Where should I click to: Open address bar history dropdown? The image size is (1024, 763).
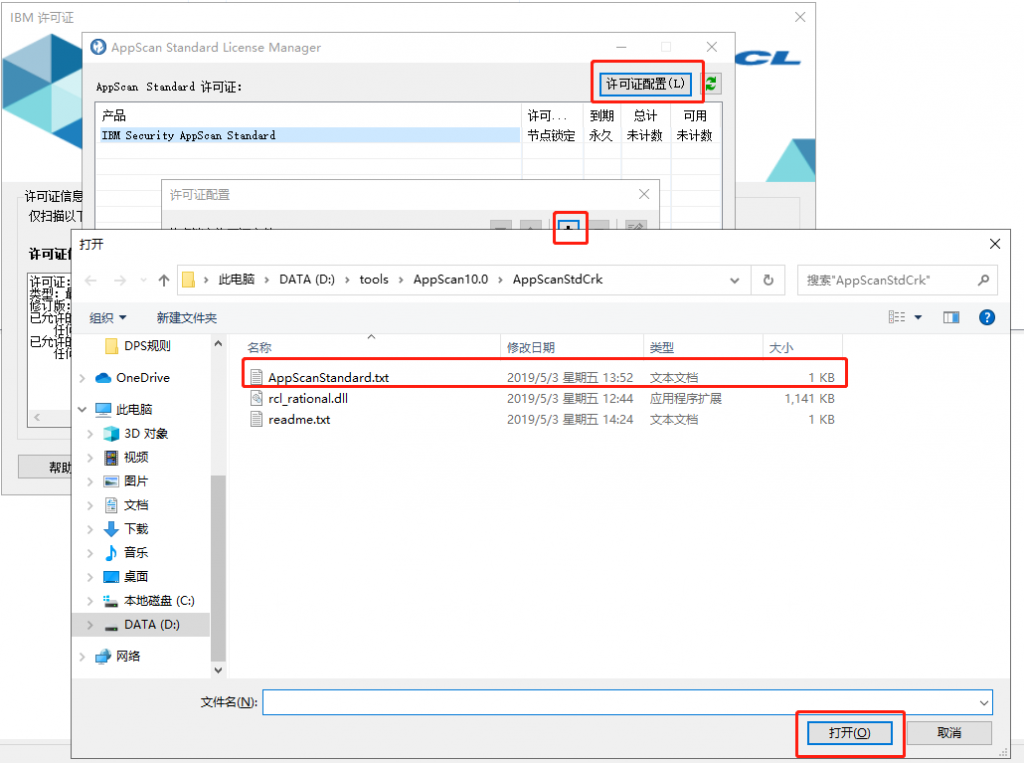point(735,280)
